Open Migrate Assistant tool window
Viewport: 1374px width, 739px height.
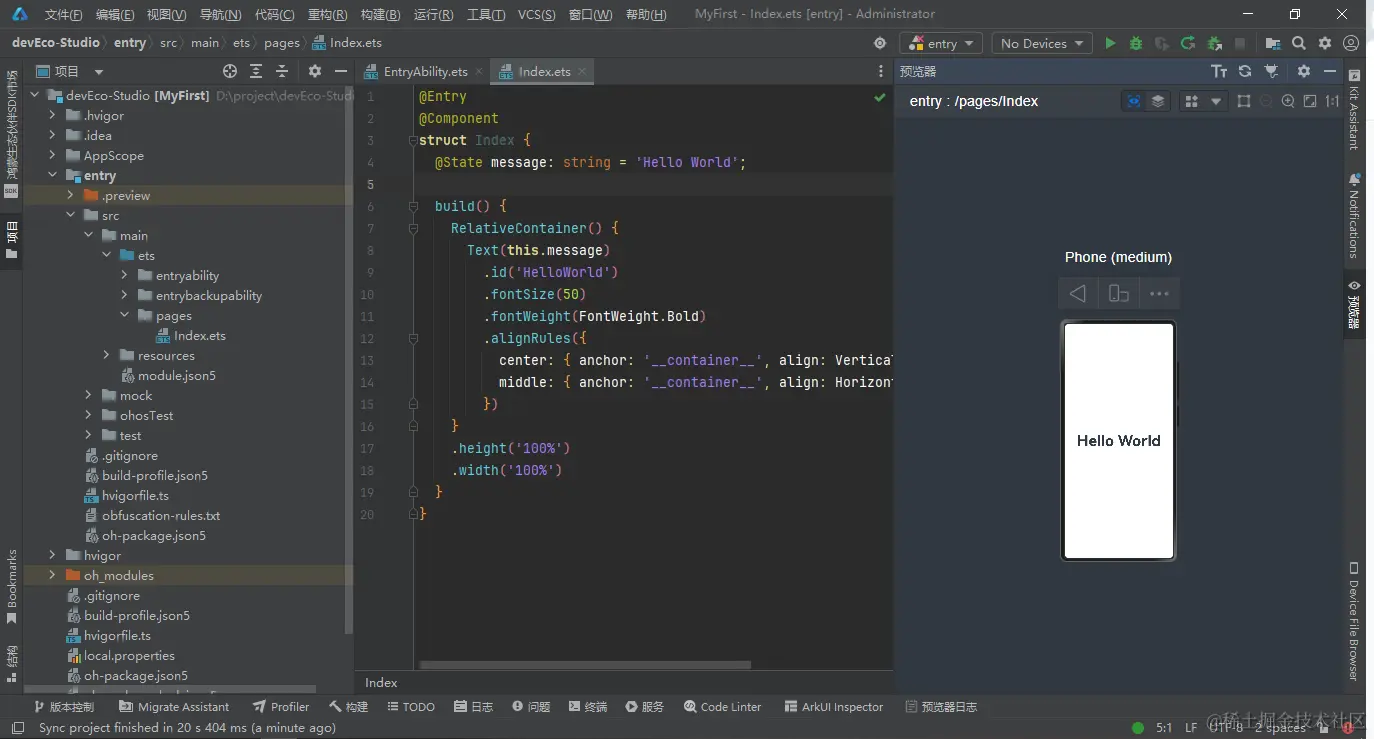(x=174, y=706)
